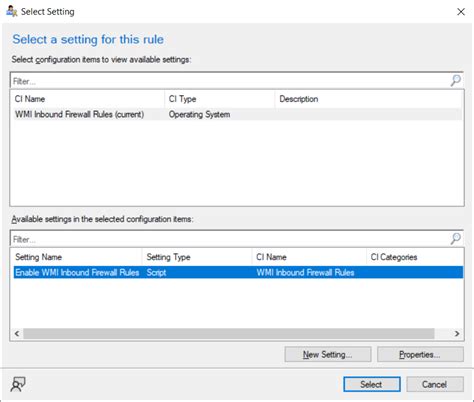Sort by CI Name column in the settings list
This screenshot has height=402, width=474.
point(309,257)
